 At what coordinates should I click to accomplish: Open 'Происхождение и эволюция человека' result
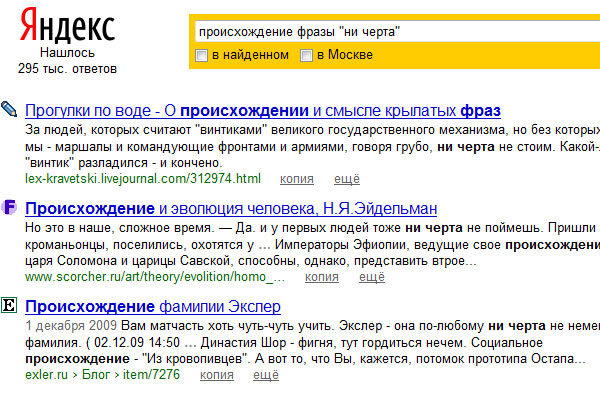[231, 209]
